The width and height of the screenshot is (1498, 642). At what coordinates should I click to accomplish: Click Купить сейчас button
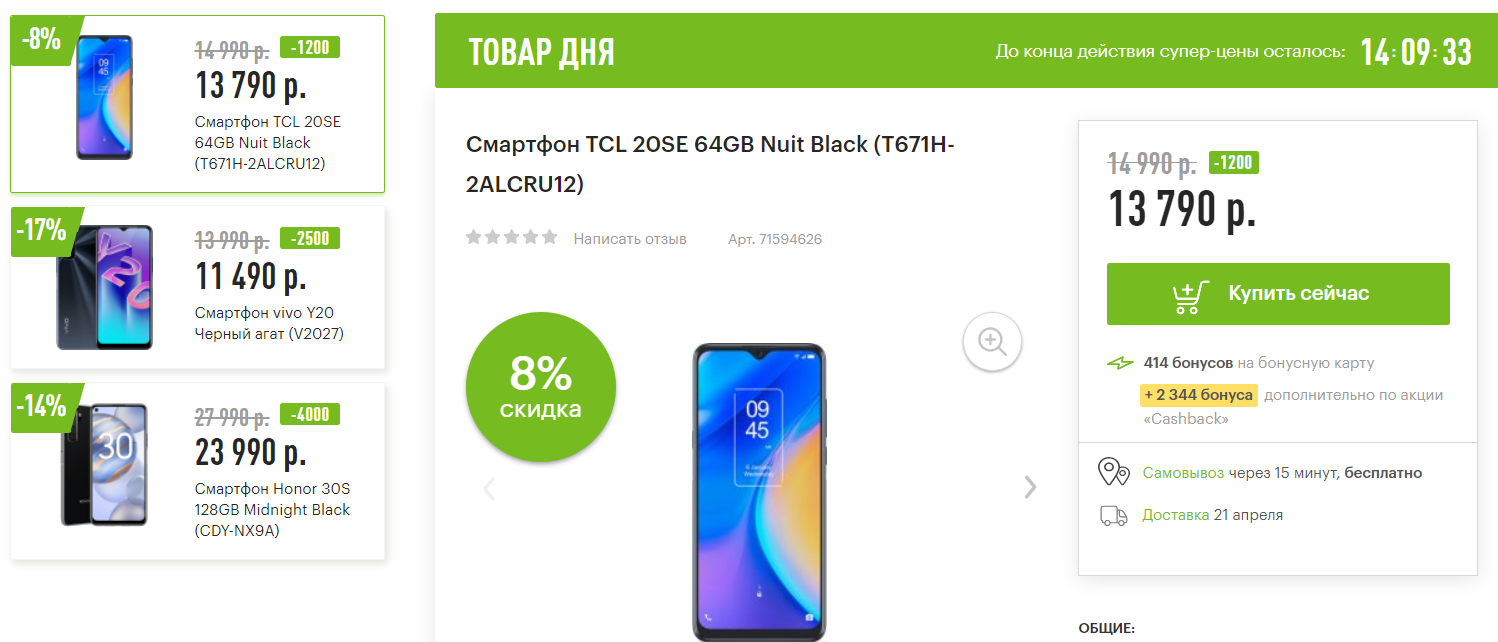click(x=1278, y=294)
